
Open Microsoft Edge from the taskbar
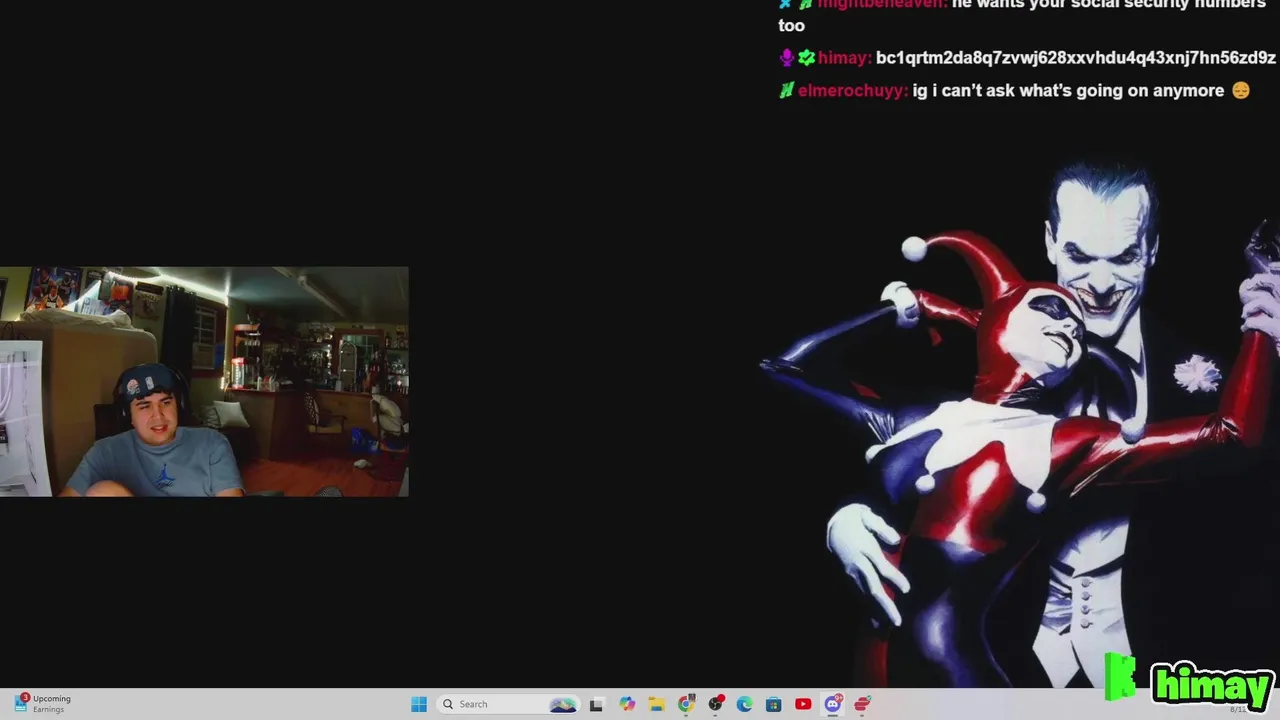pyautogui.click(x=744, y=704)
